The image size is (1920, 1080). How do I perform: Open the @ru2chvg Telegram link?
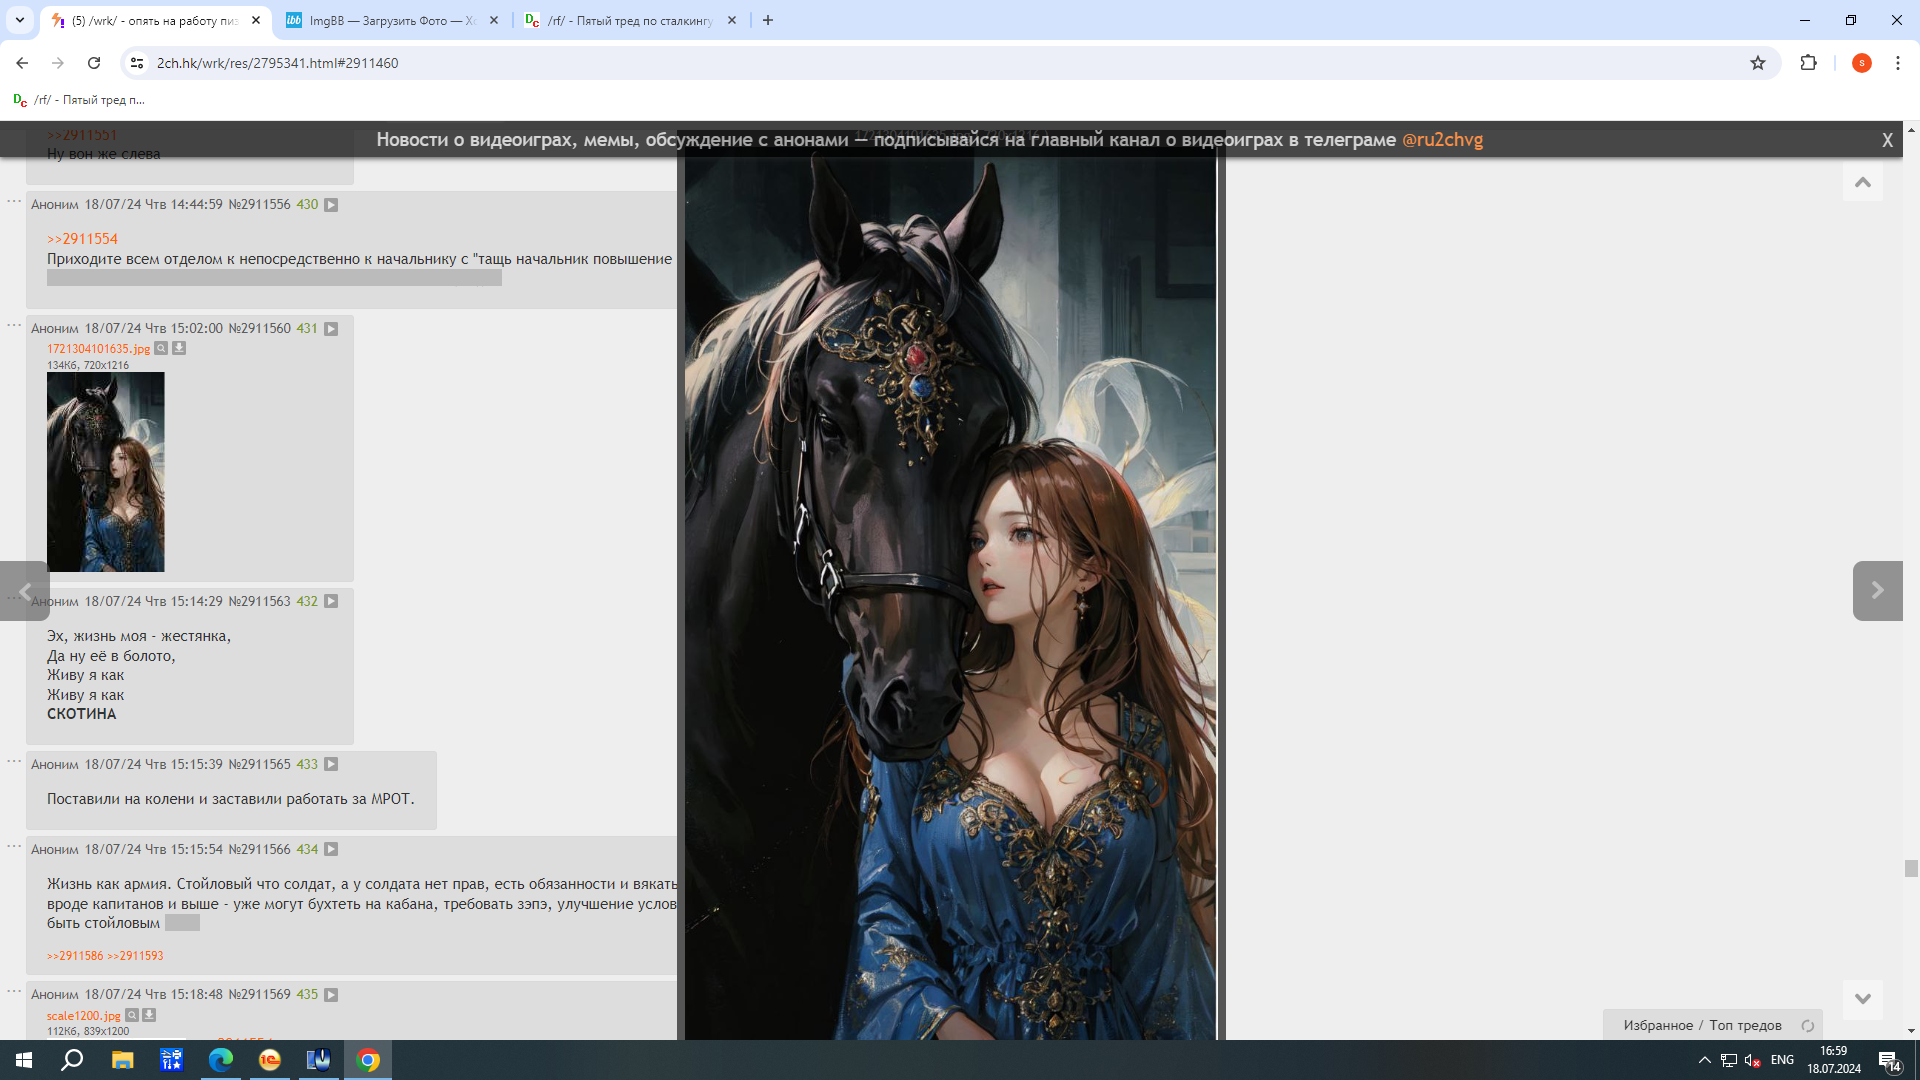1442,140
